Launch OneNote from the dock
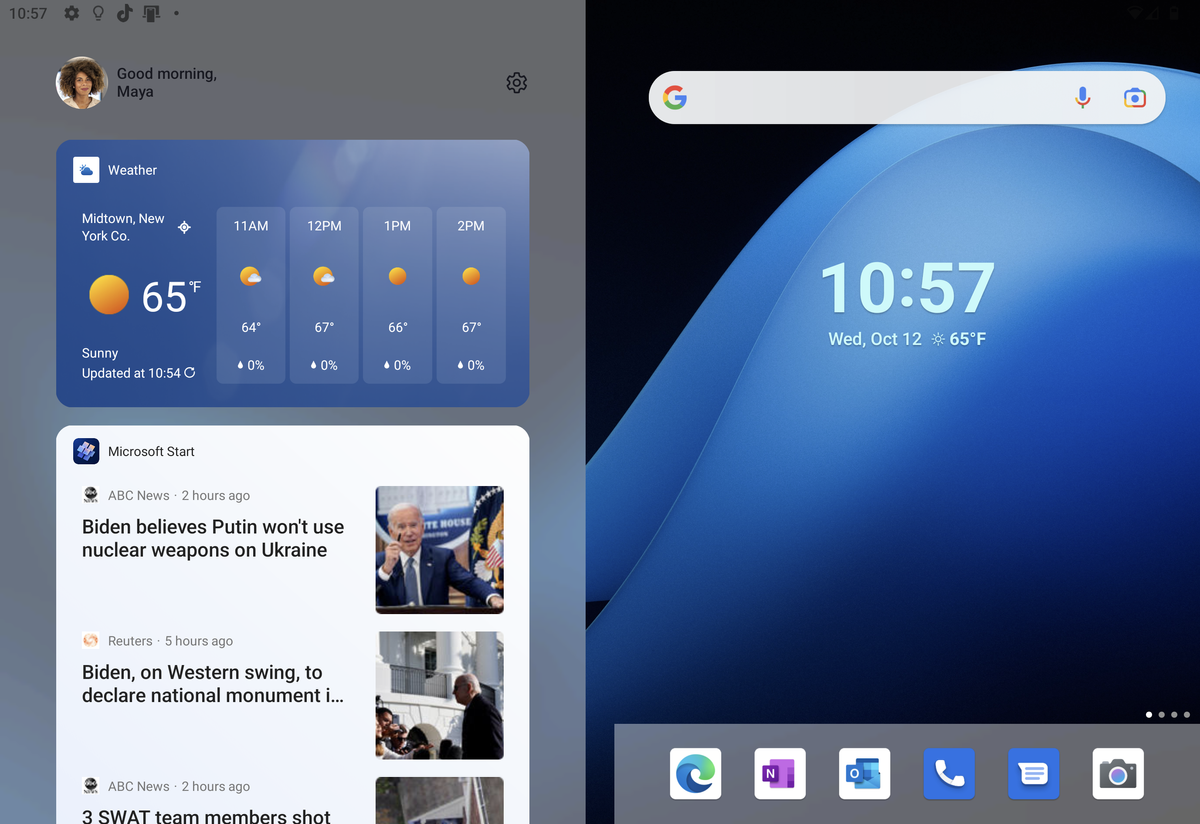Viewport: 1200px width, 824px height. pos(779,773)
